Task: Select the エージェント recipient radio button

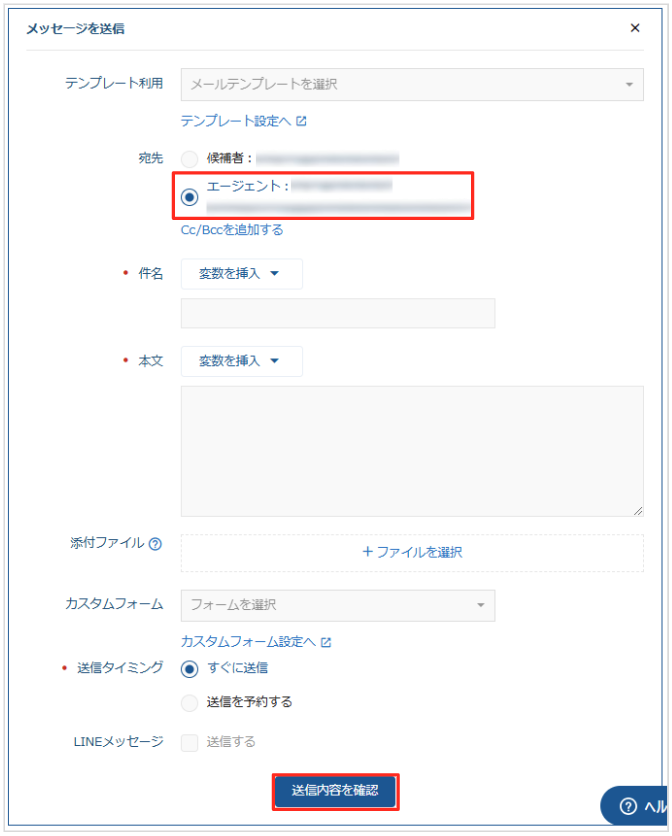Action: (x=190, y=197)
